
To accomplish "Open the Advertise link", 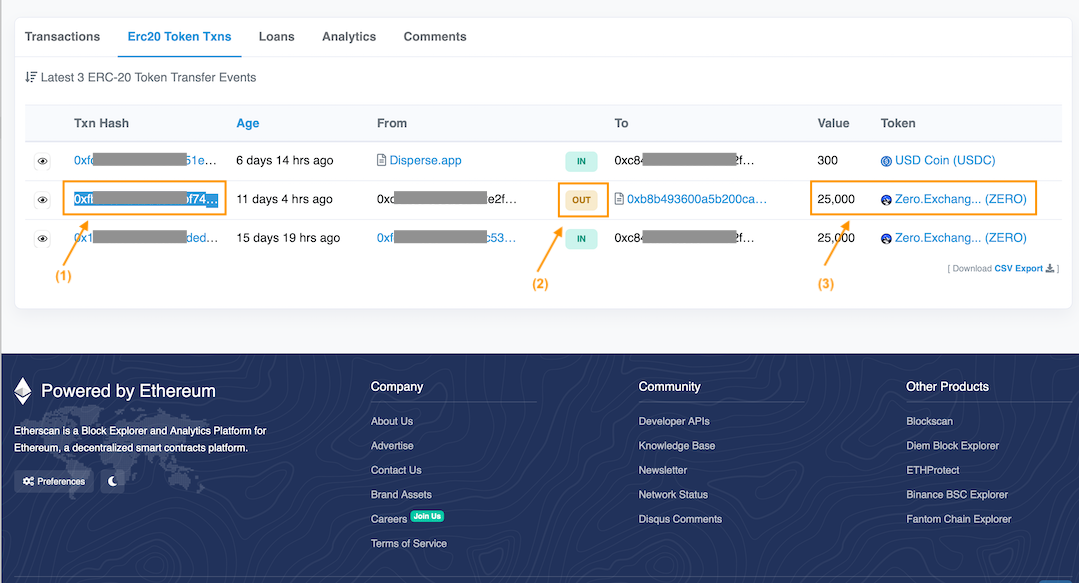I will pos(392,445).
